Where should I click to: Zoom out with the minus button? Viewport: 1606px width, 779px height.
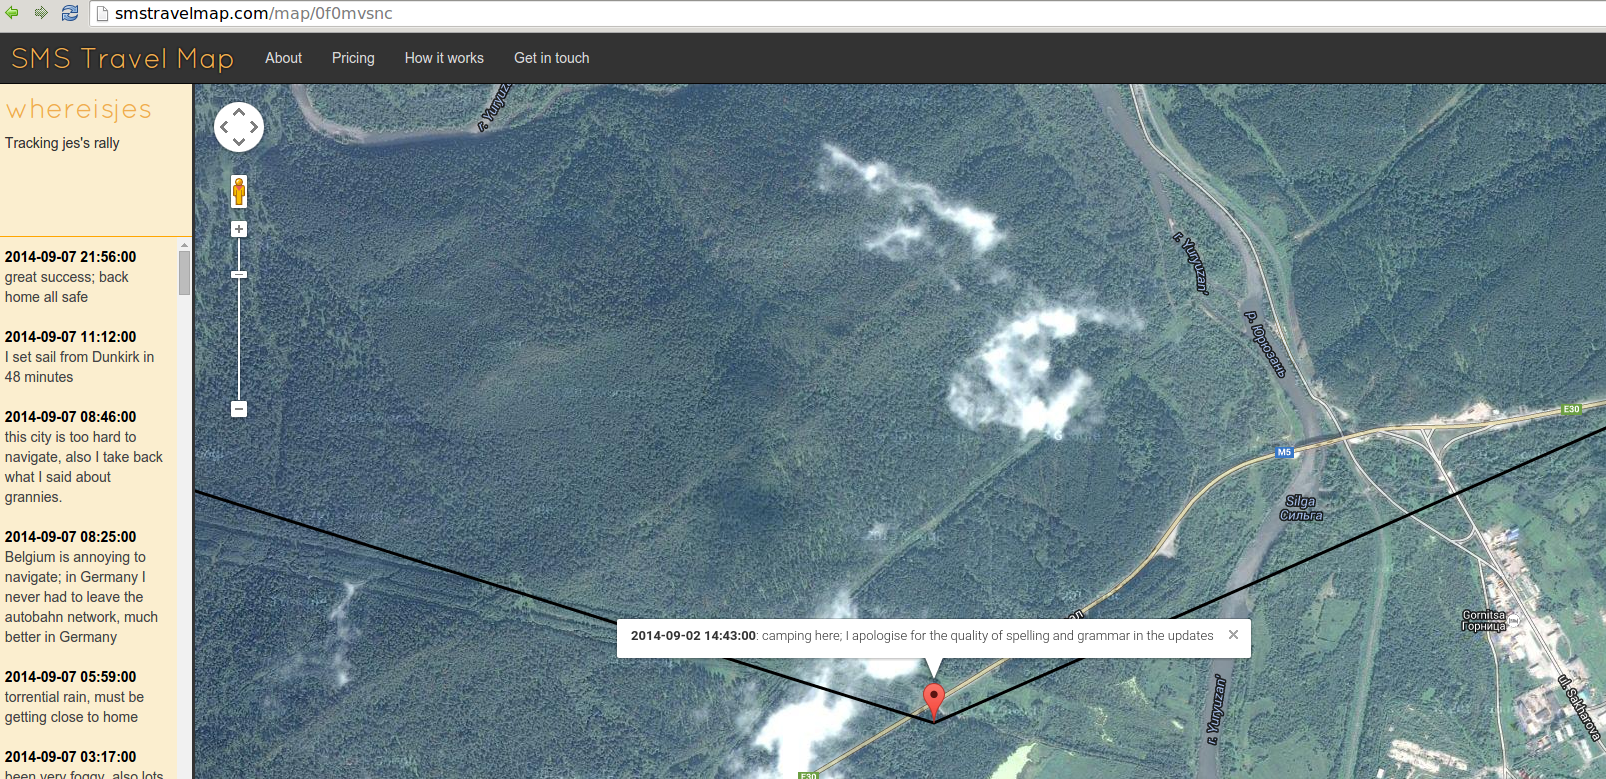(x=239, y=409)
